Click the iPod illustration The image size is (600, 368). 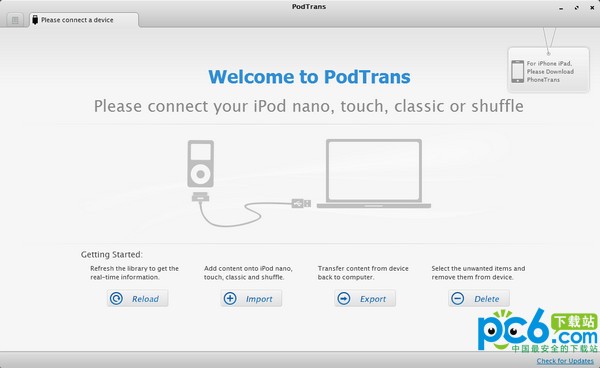coord(201,164)
